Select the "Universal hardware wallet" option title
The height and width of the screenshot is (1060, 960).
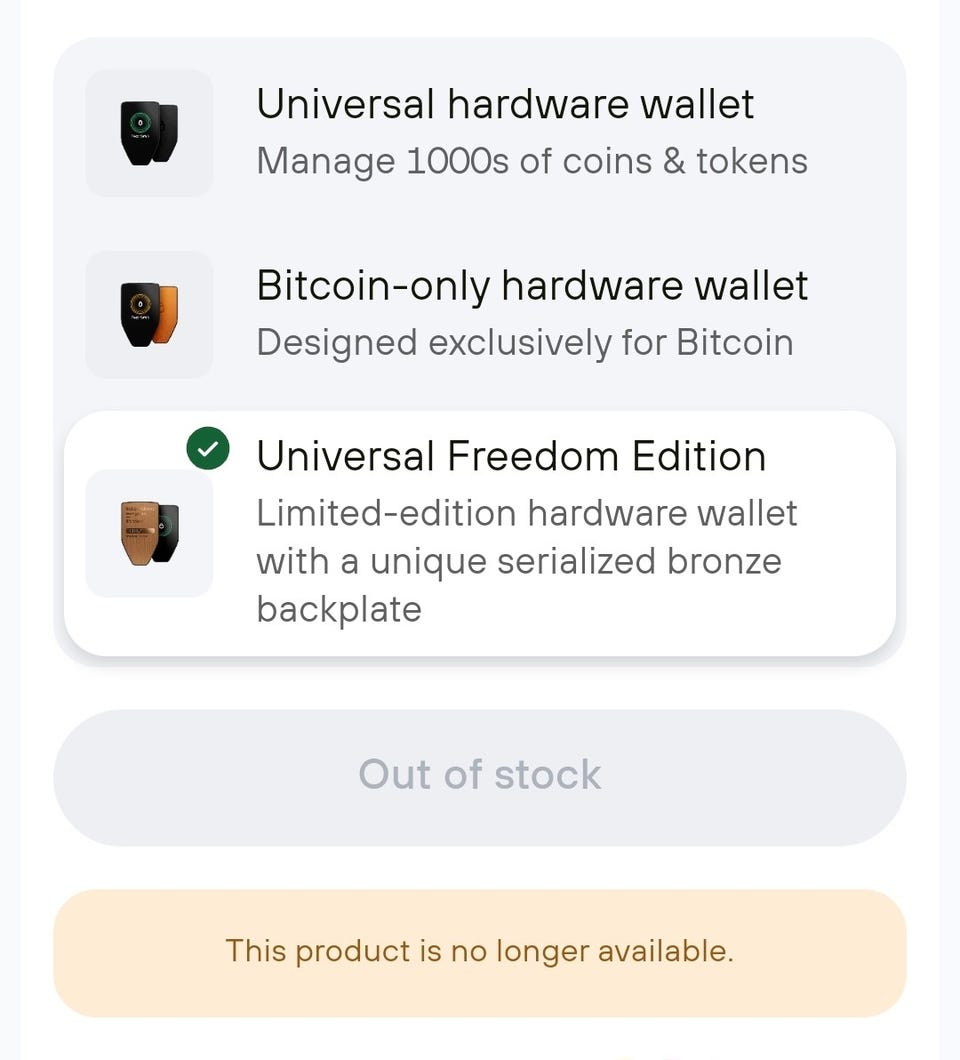505,104
